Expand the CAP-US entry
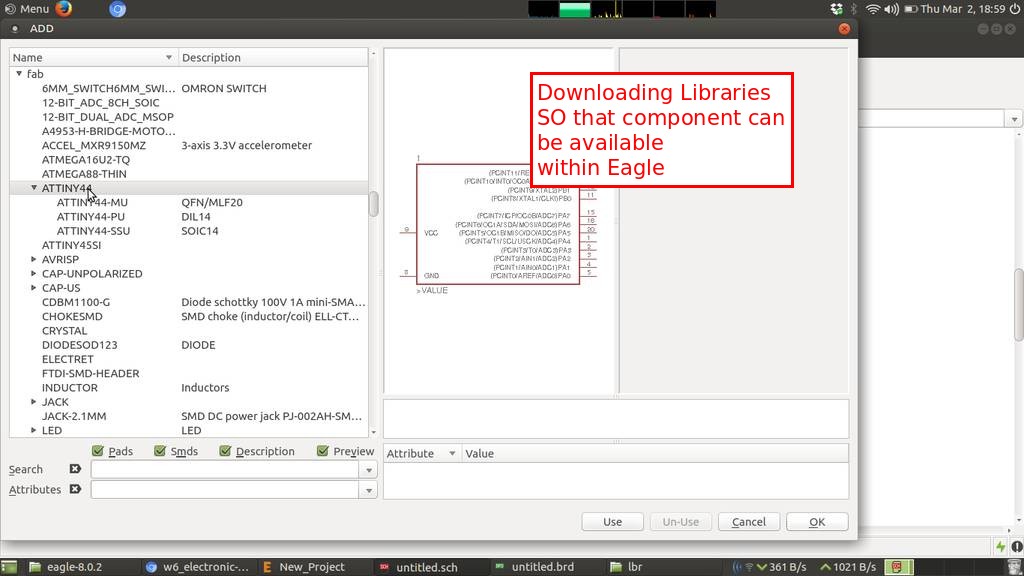The width and height of the screenshot is (1024, 576). point(34,288)
